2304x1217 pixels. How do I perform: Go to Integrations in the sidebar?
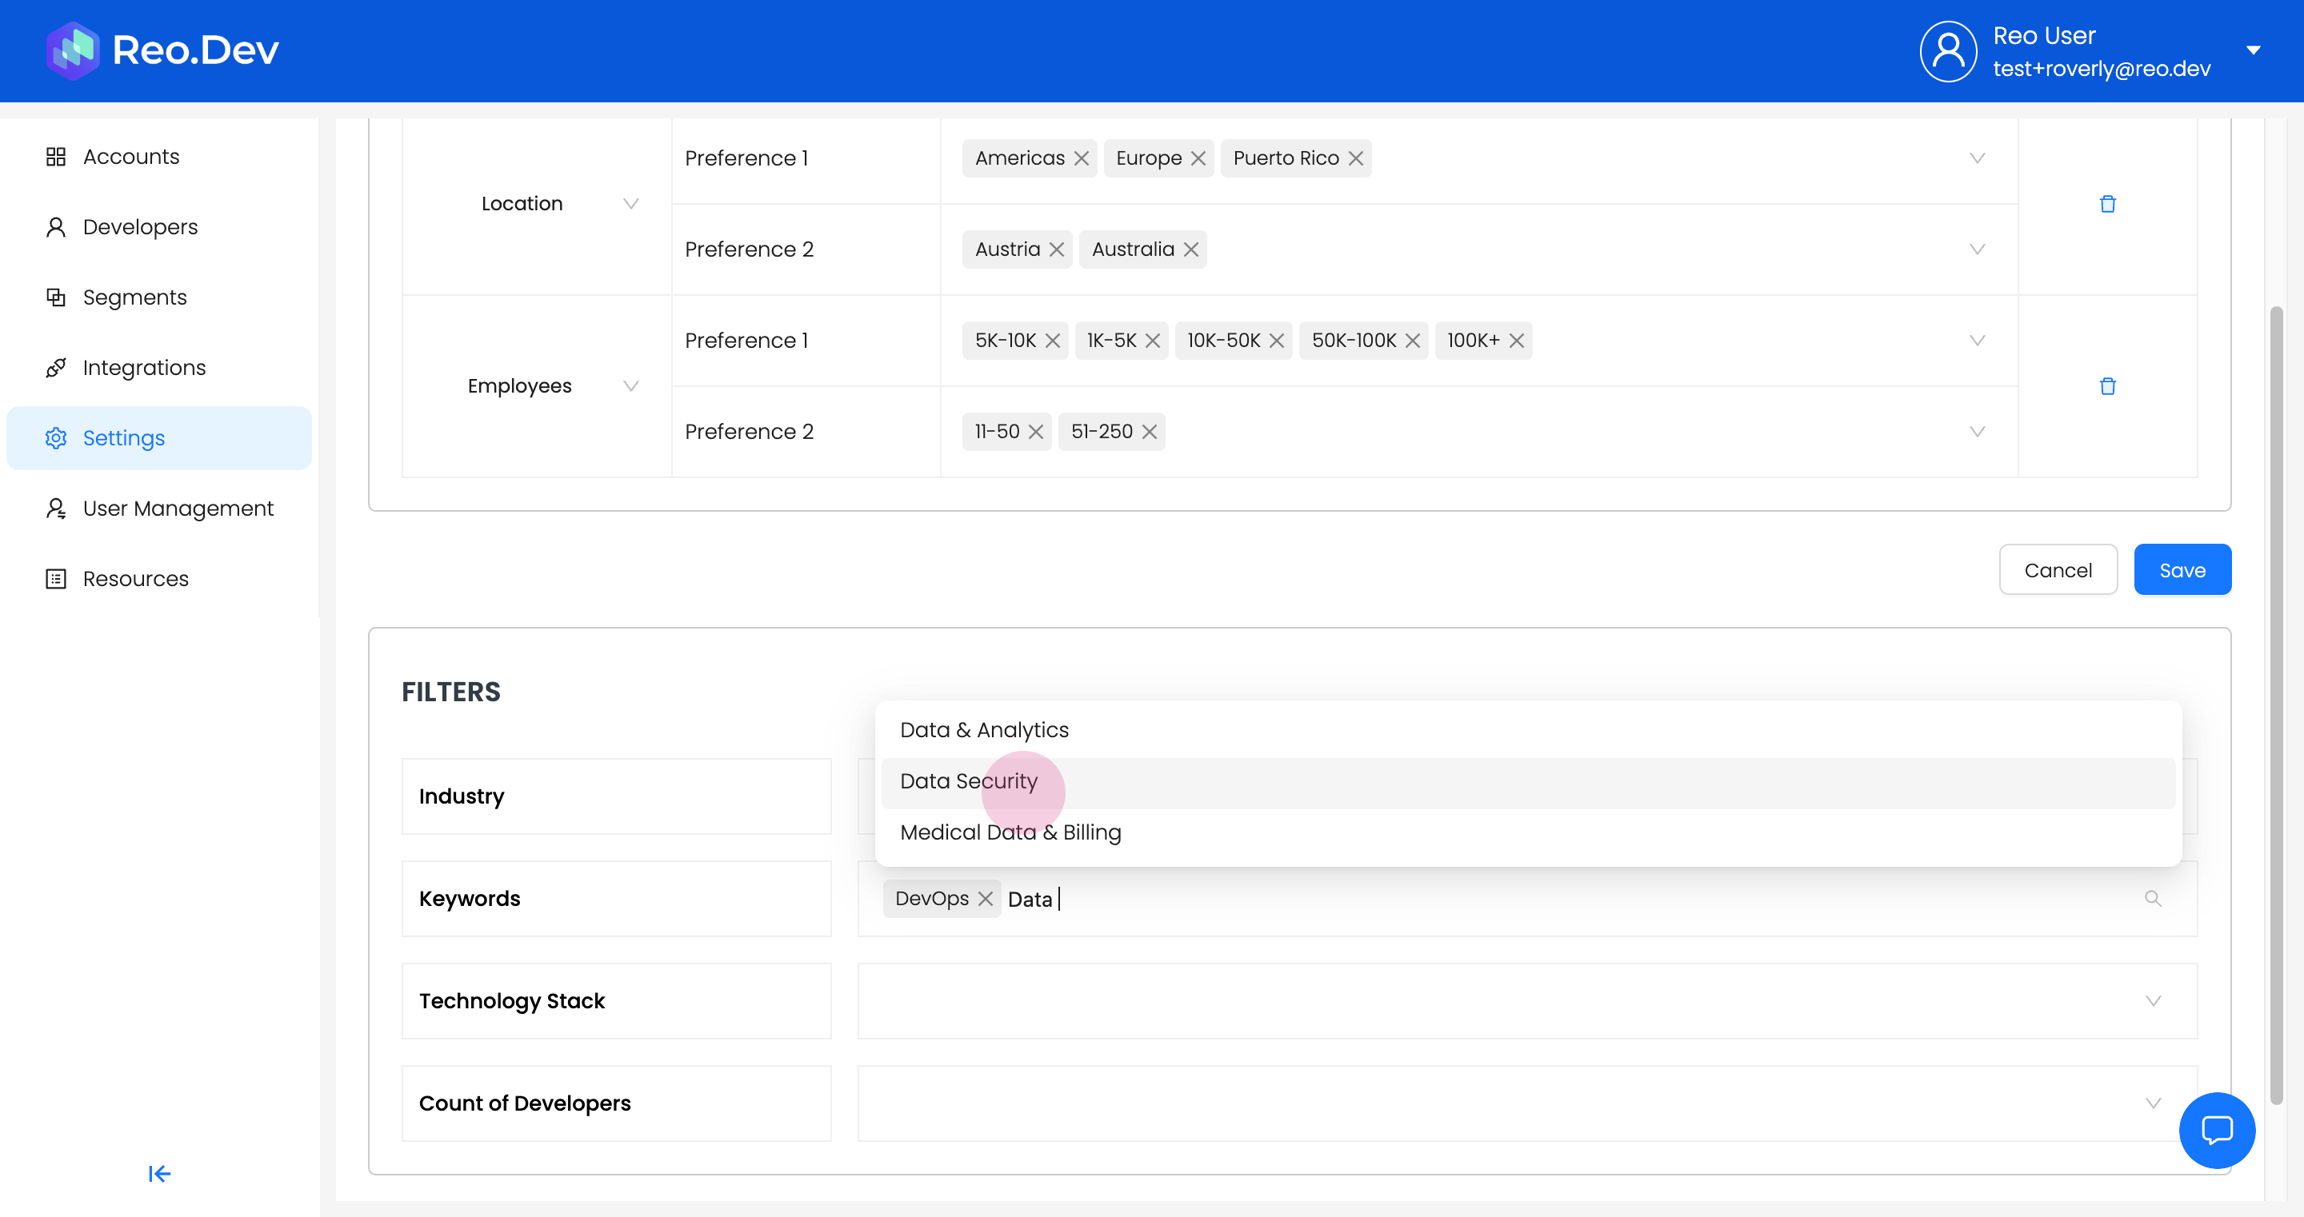(144, 368)
